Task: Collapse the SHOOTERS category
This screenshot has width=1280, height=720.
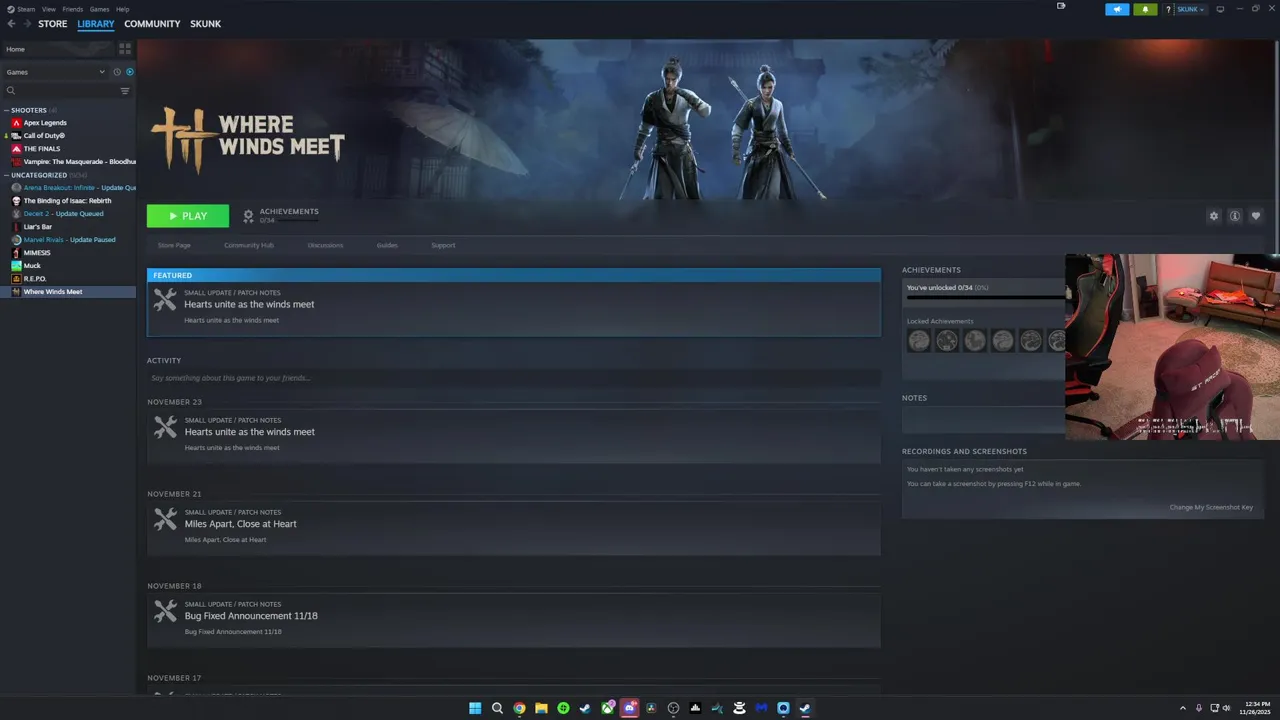Action: pyautogui.click(x=29, y=110)
